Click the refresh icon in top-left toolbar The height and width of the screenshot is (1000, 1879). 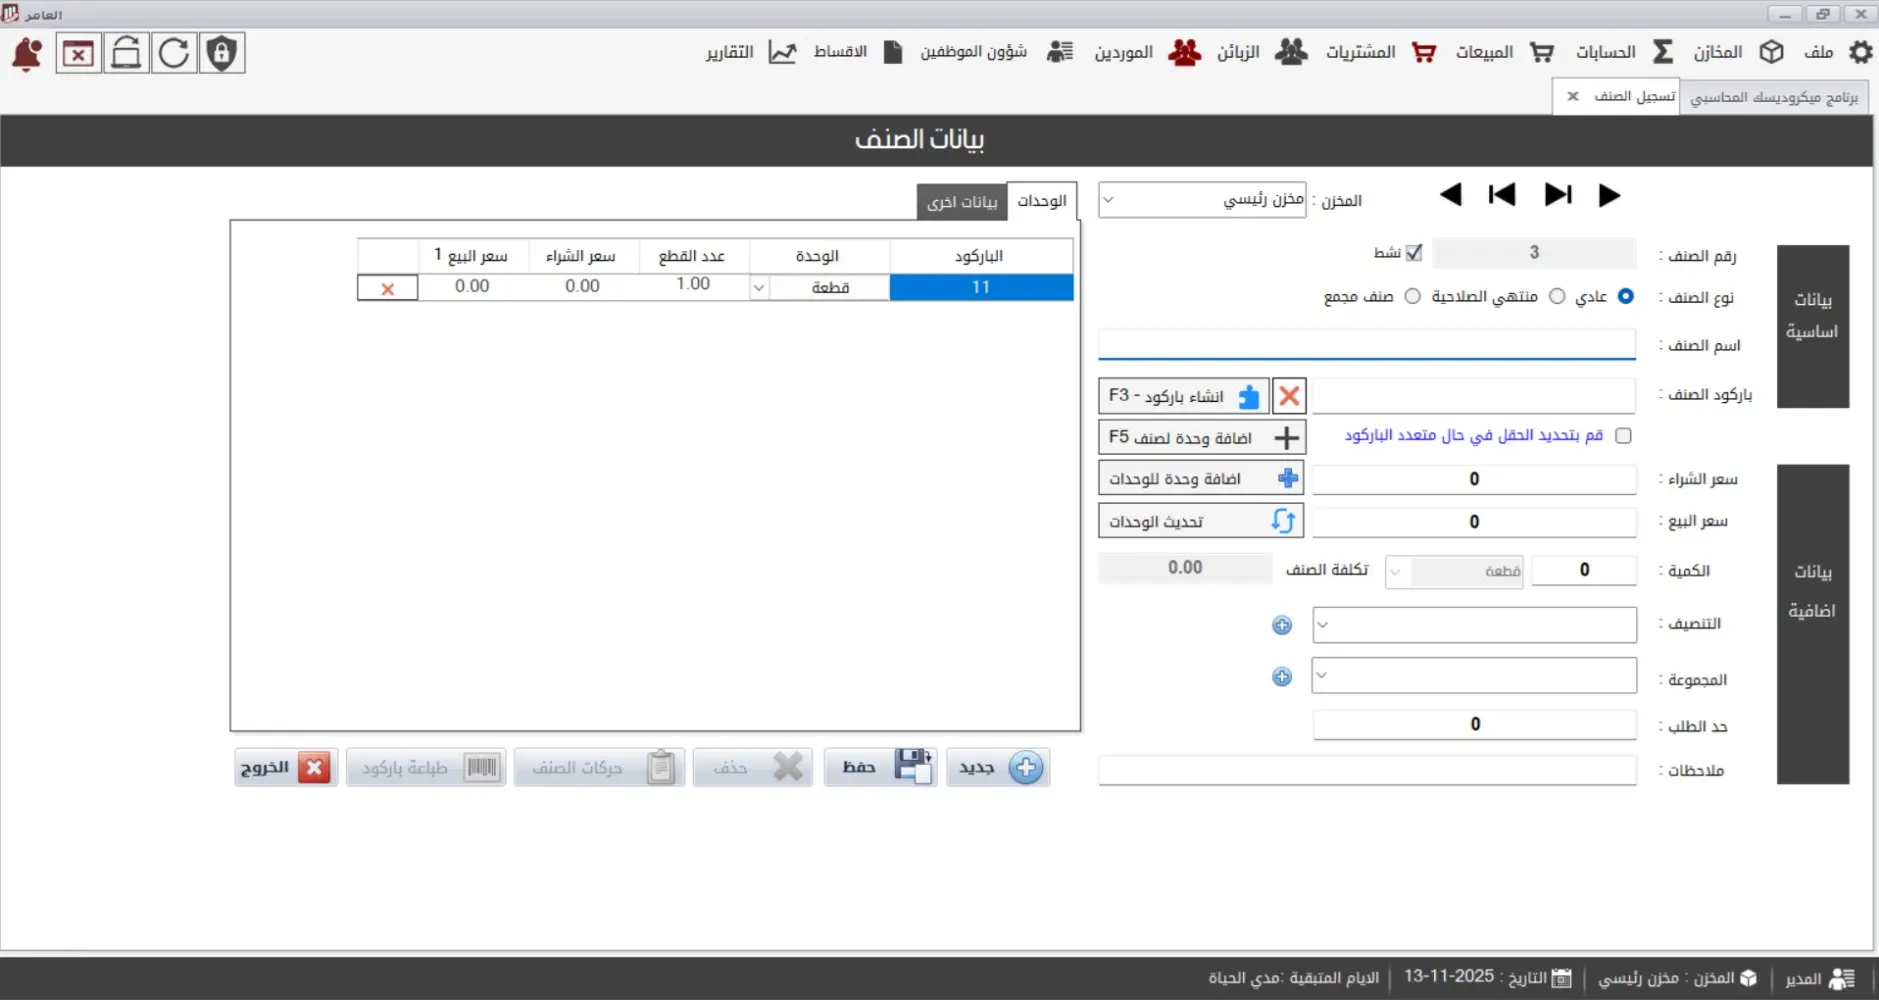(x=174, y=52)
